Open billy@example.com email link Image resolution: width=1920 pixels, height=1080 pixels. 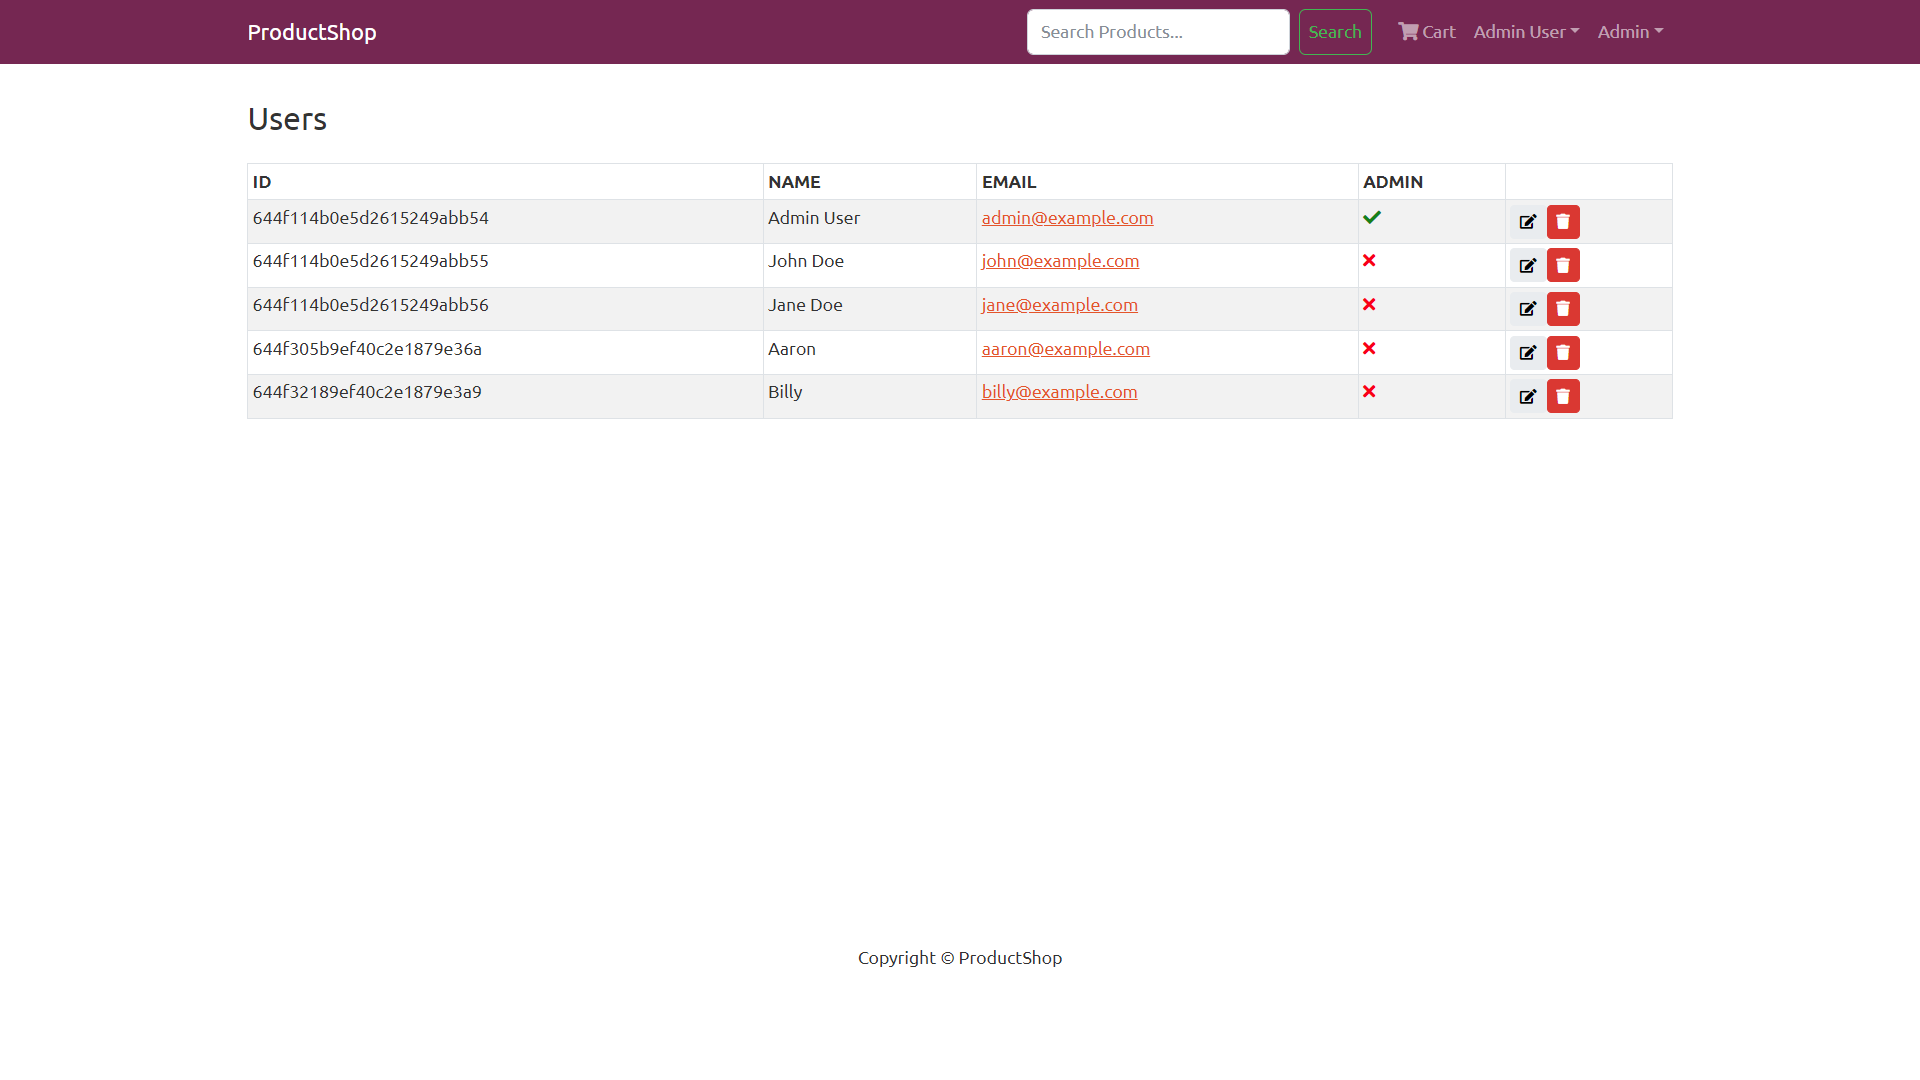click(x=1059, y=392)
